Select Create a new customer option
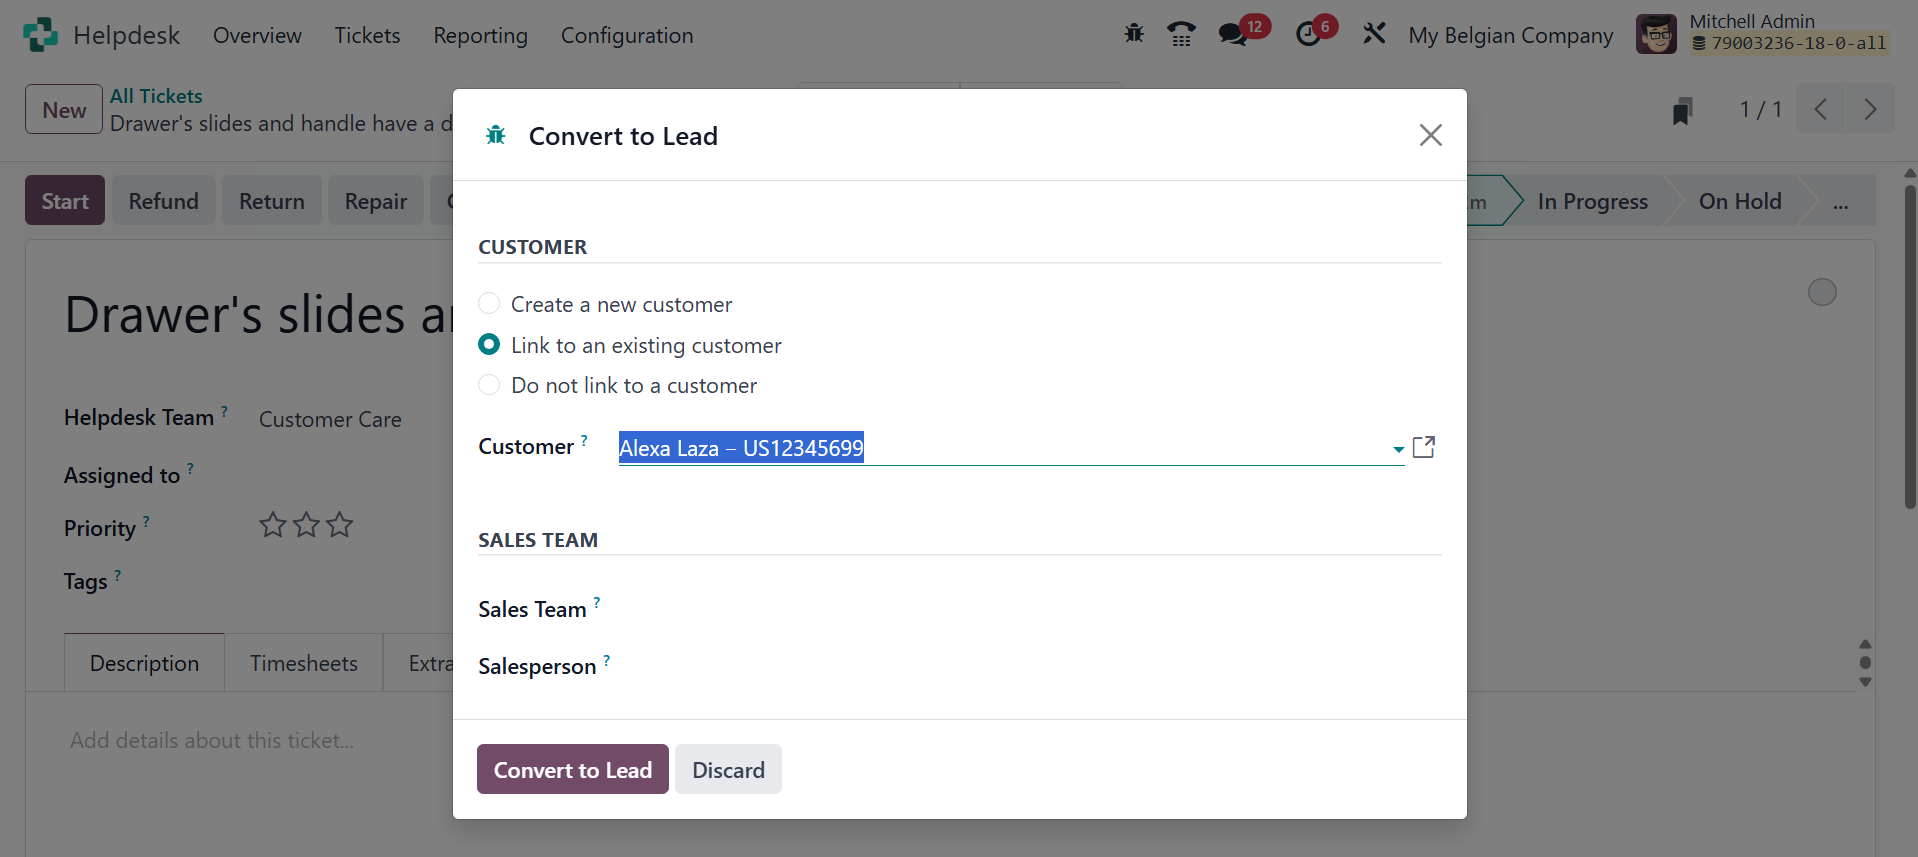 click(489, 303)
